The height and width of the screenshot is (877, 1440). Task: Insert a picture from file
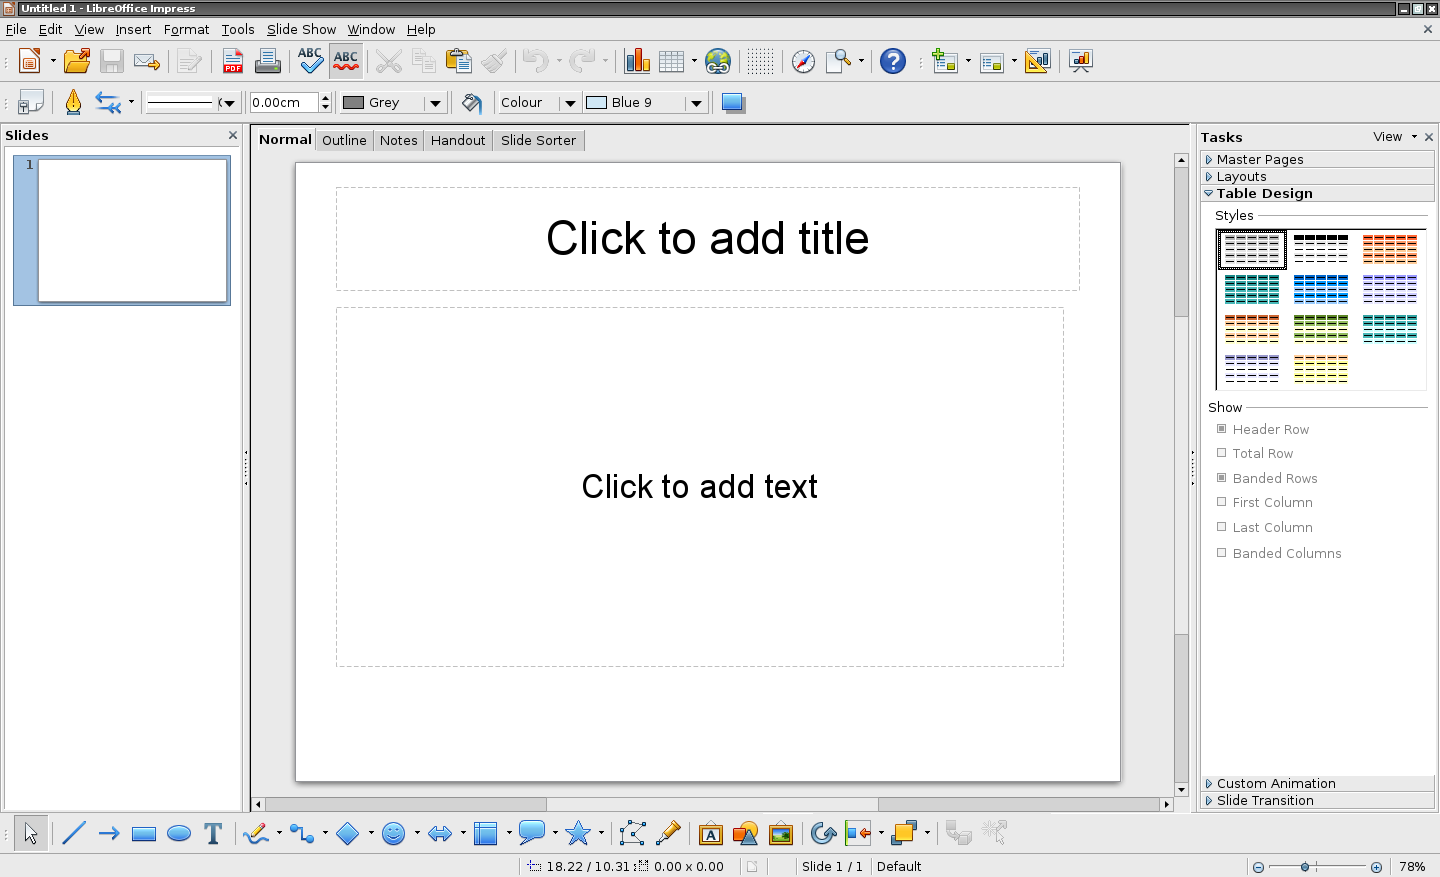pyautogui.click(x=781, y=832)
